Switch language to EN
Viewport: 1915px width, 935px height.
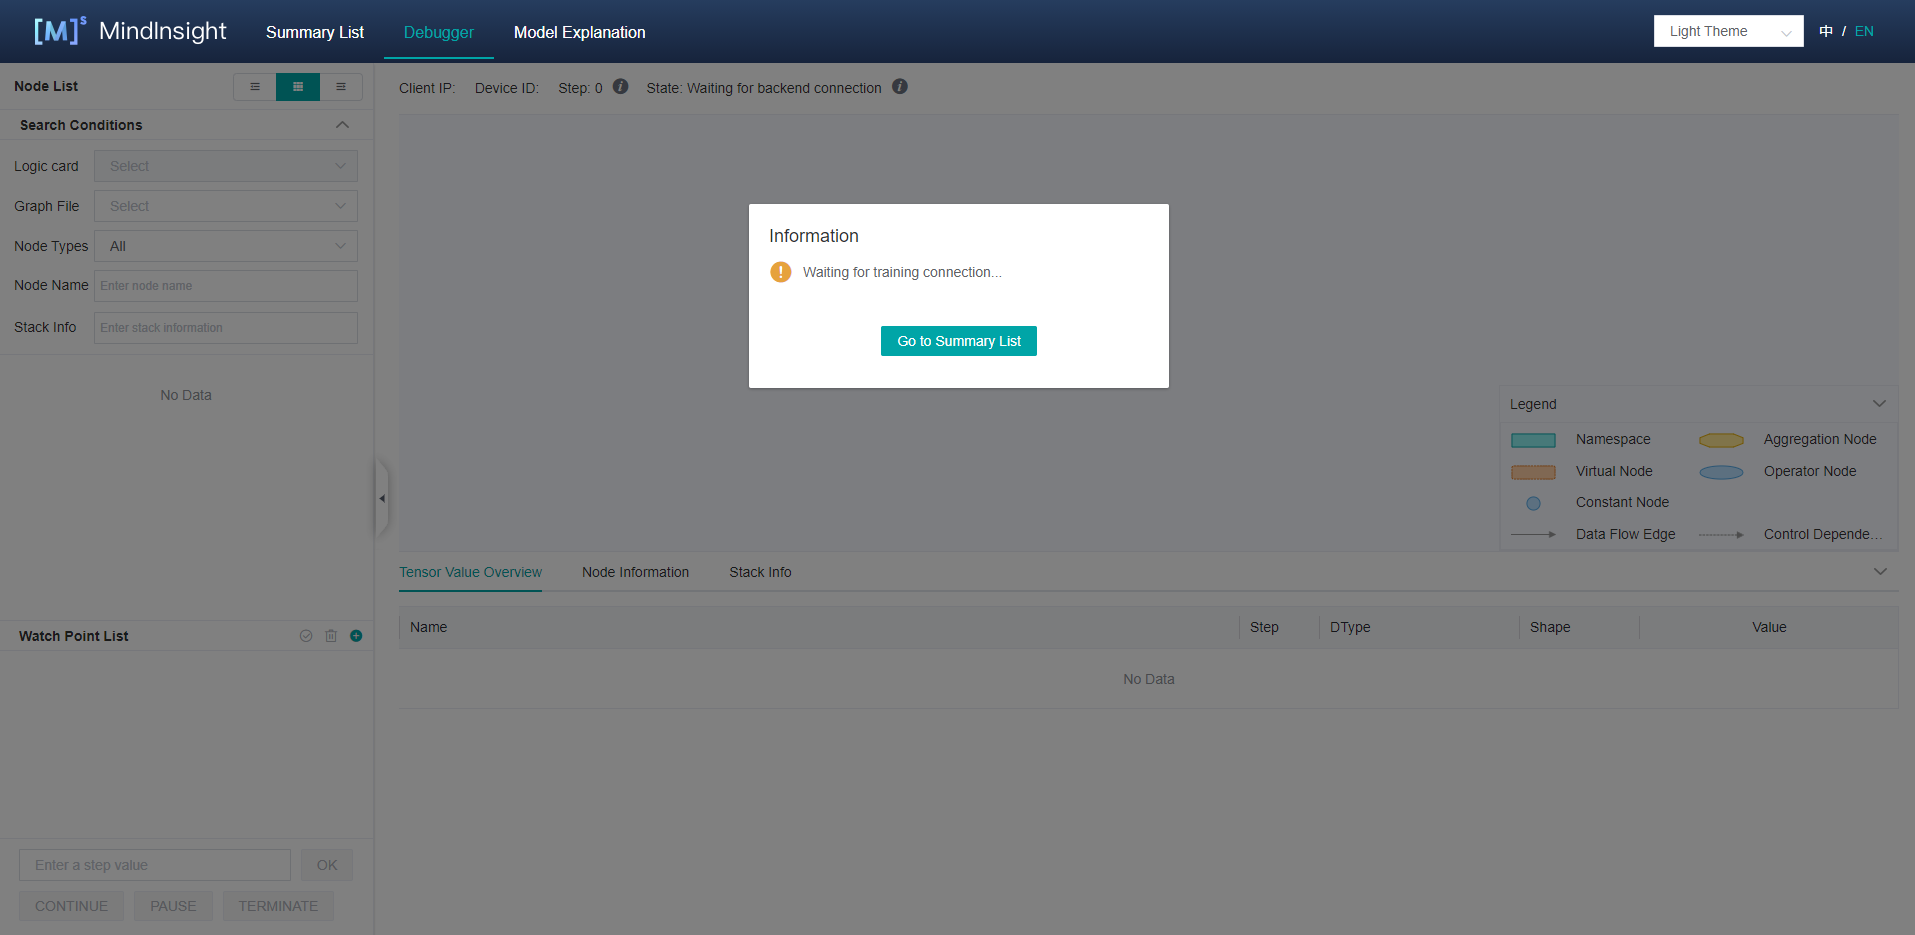point(1864,31)
